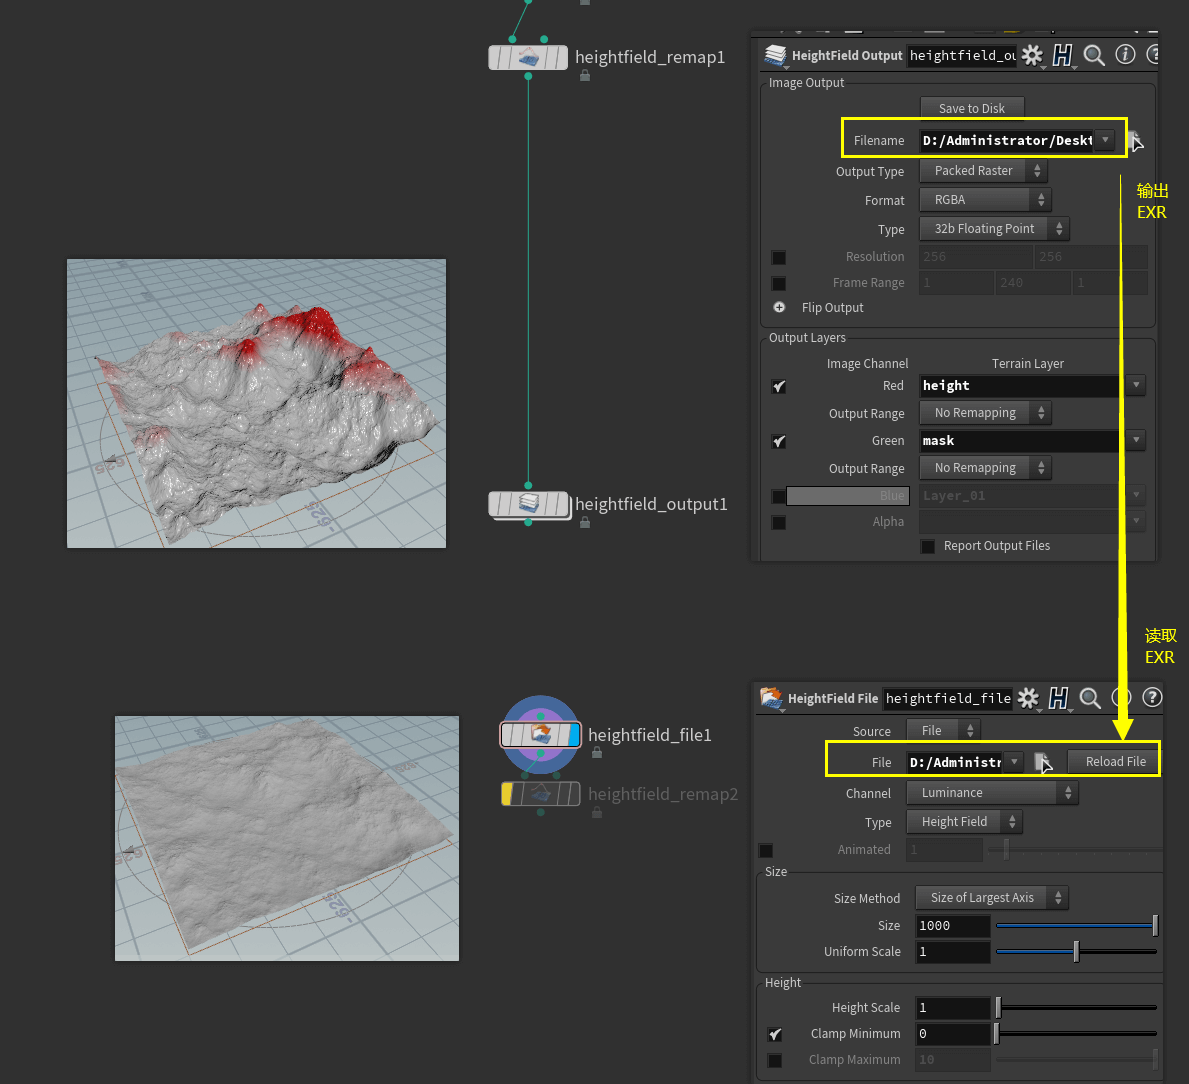Open the info icon in HeightField Output header

click(x=1125, y=55)
